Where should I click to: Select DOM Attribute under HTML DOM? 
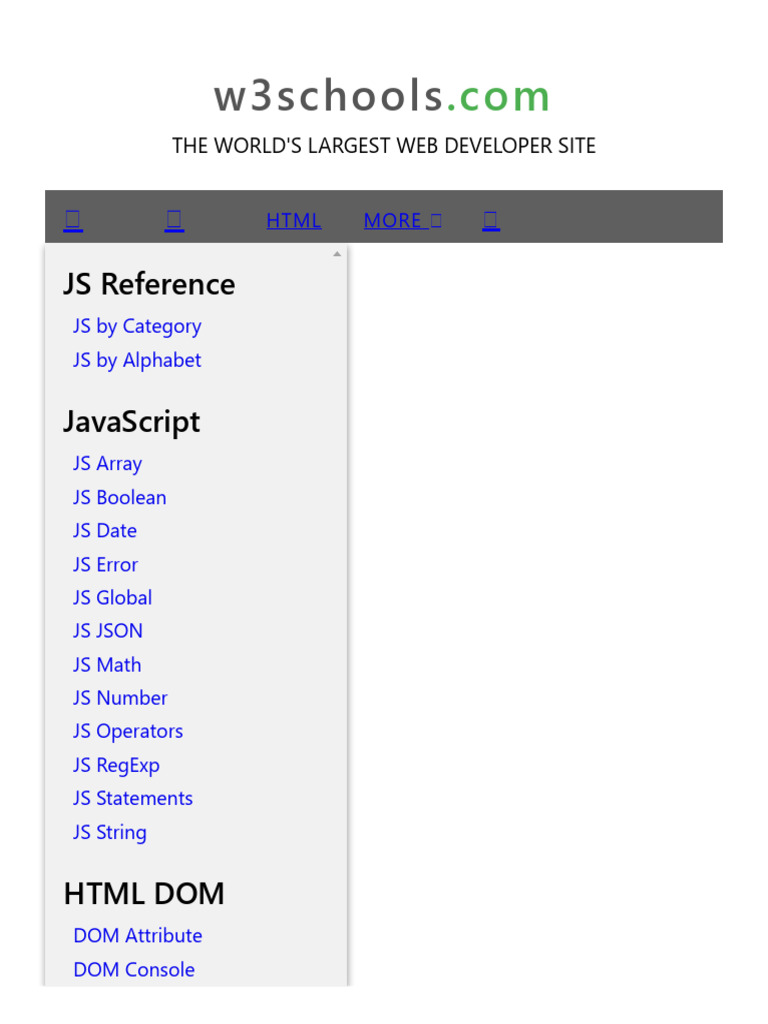click(137, 935)
